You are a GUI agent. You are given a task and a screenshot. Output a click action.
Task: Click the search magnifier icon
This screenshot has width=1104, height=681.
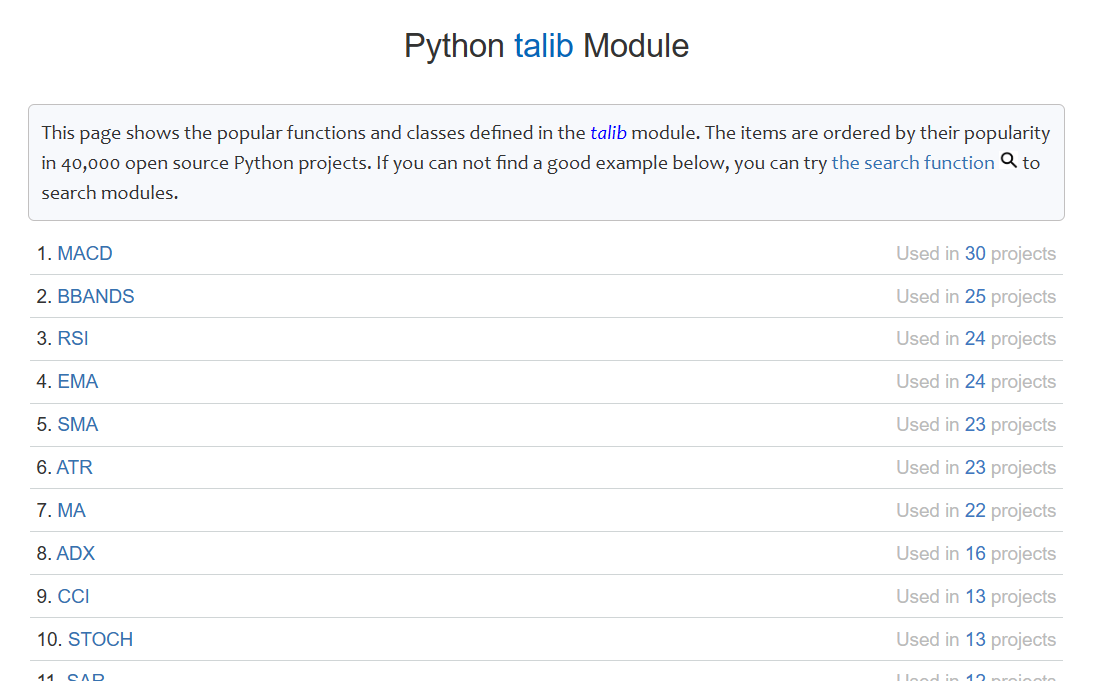1008,160
